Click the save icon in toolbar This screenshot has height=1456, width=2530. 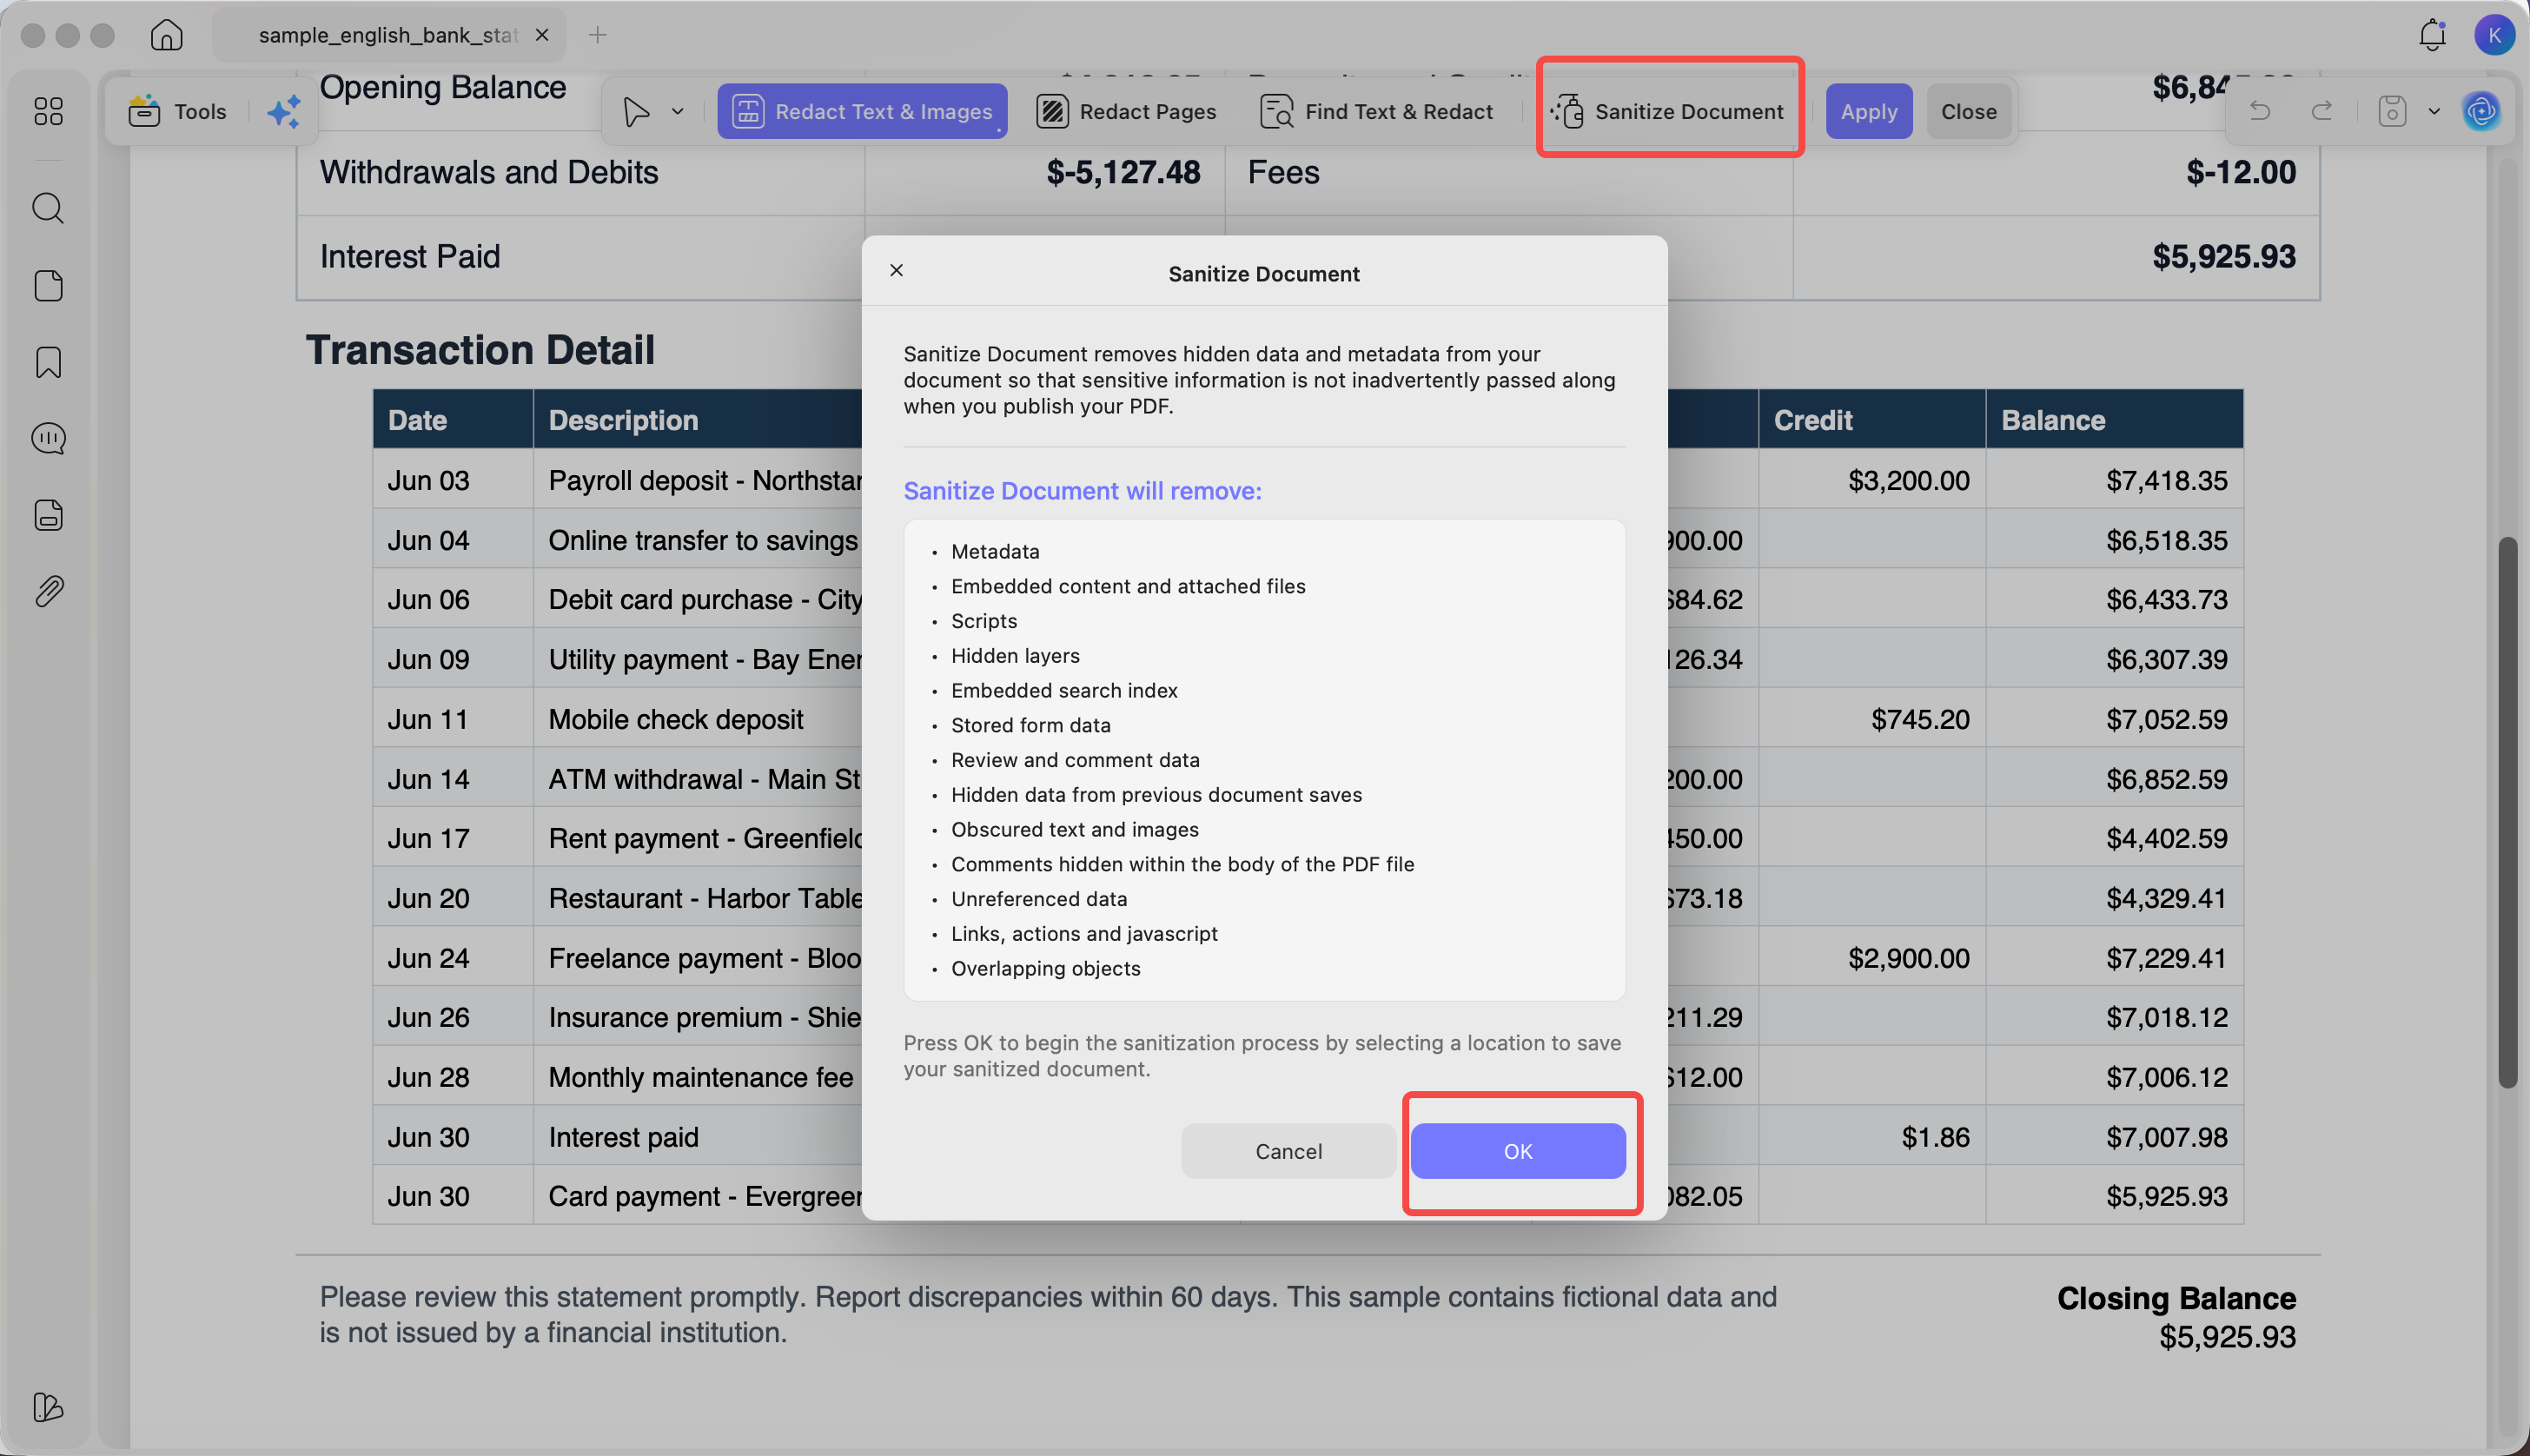point(2391,111)
